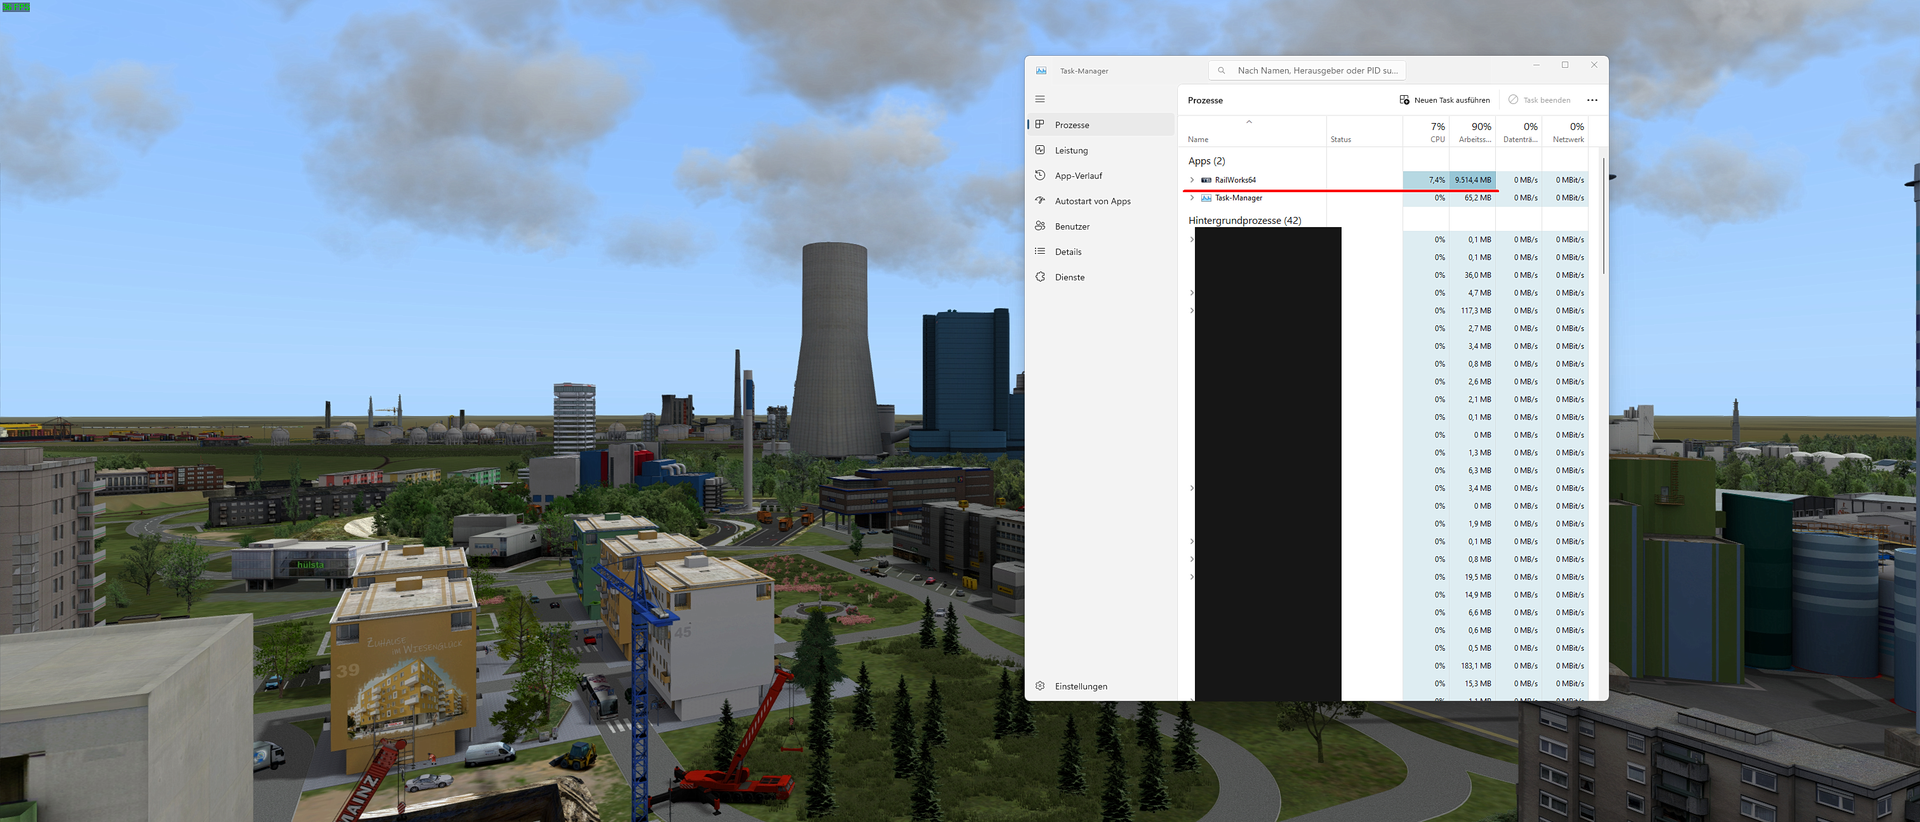Screen dimensions: 1920x822
Task: Click the 7,4% CPU value
Action: coord(1426,180)
